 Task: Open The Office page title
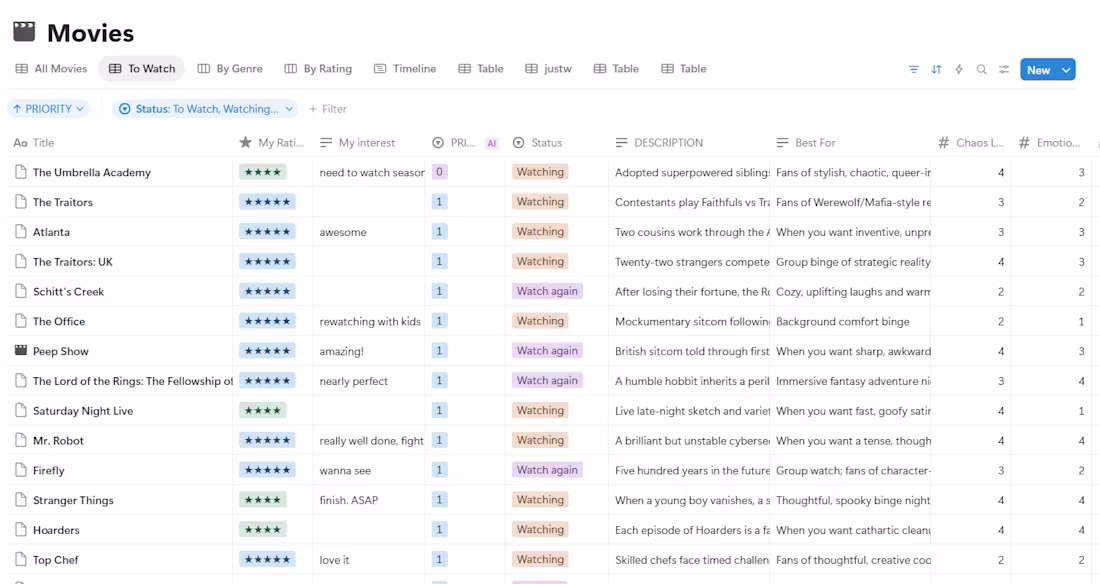[x=59, y=321]
